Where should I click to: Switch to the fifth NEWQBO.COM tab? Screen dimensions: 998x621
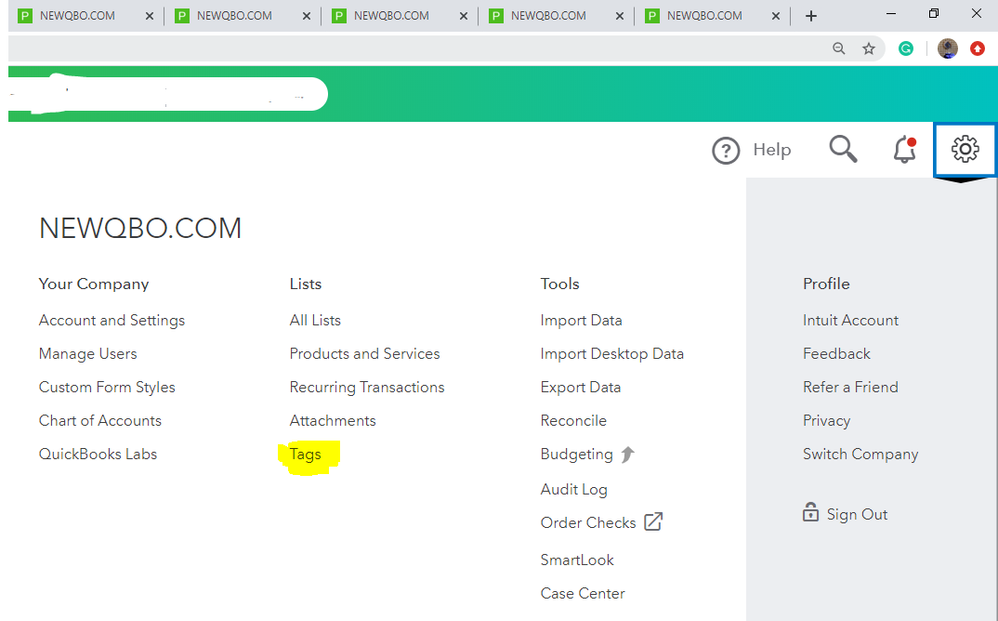click(705, 16)
